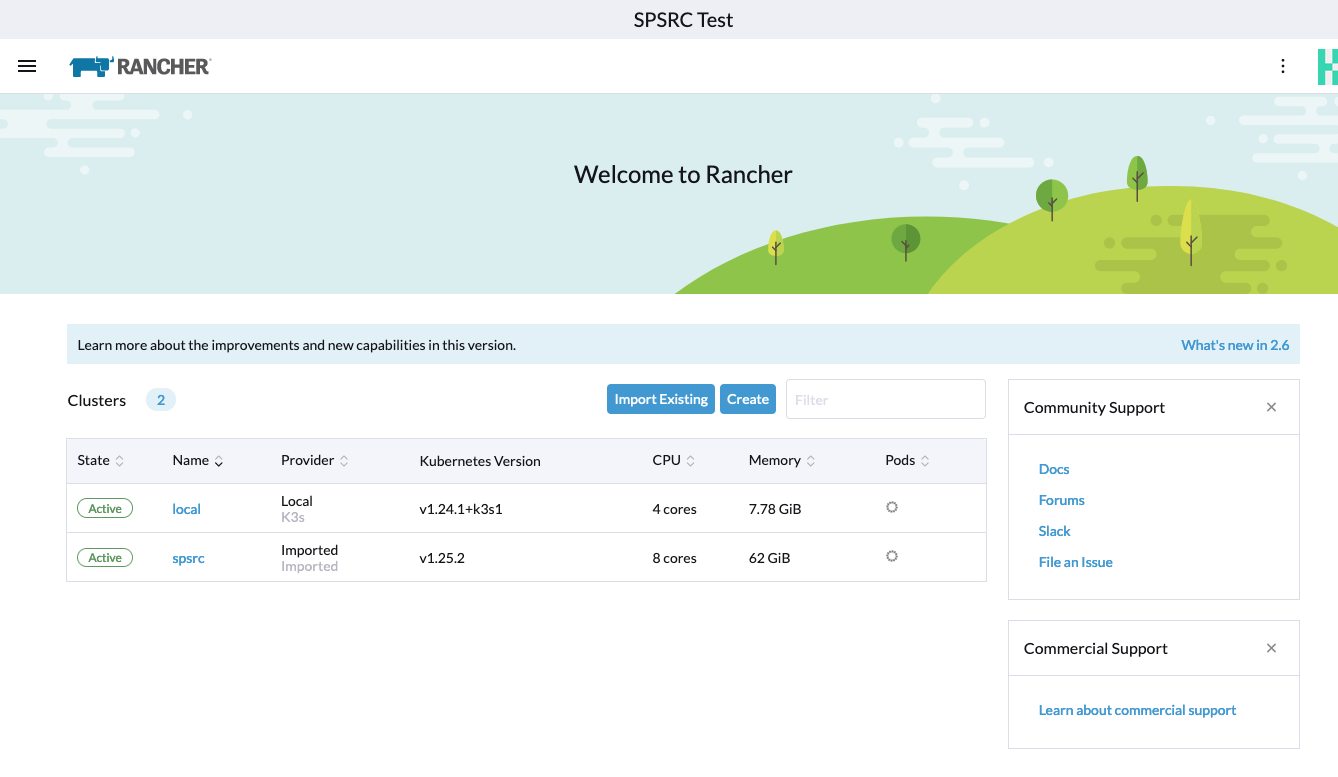Close the Commercial Support panel
1338x777 pixels.
tap(1271, 648)
